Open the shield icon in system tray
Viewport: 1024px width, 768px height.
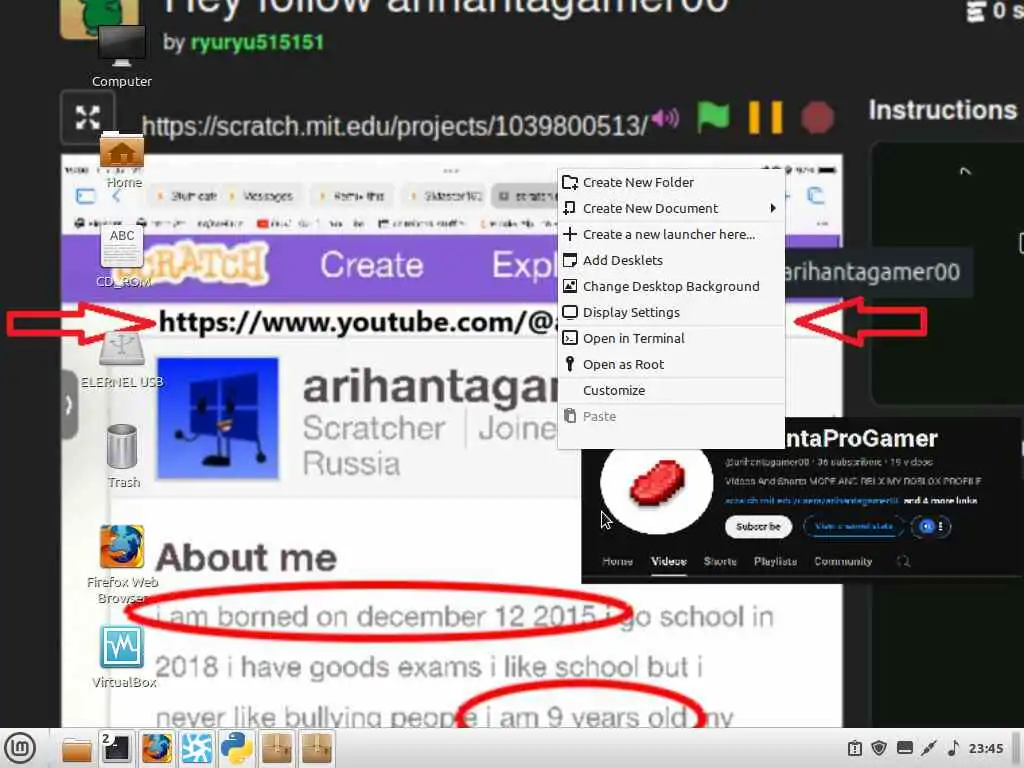click(x=879, y=748)
